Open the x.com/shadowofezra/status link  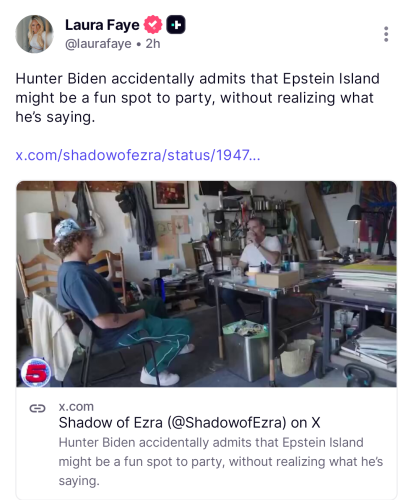138,155
